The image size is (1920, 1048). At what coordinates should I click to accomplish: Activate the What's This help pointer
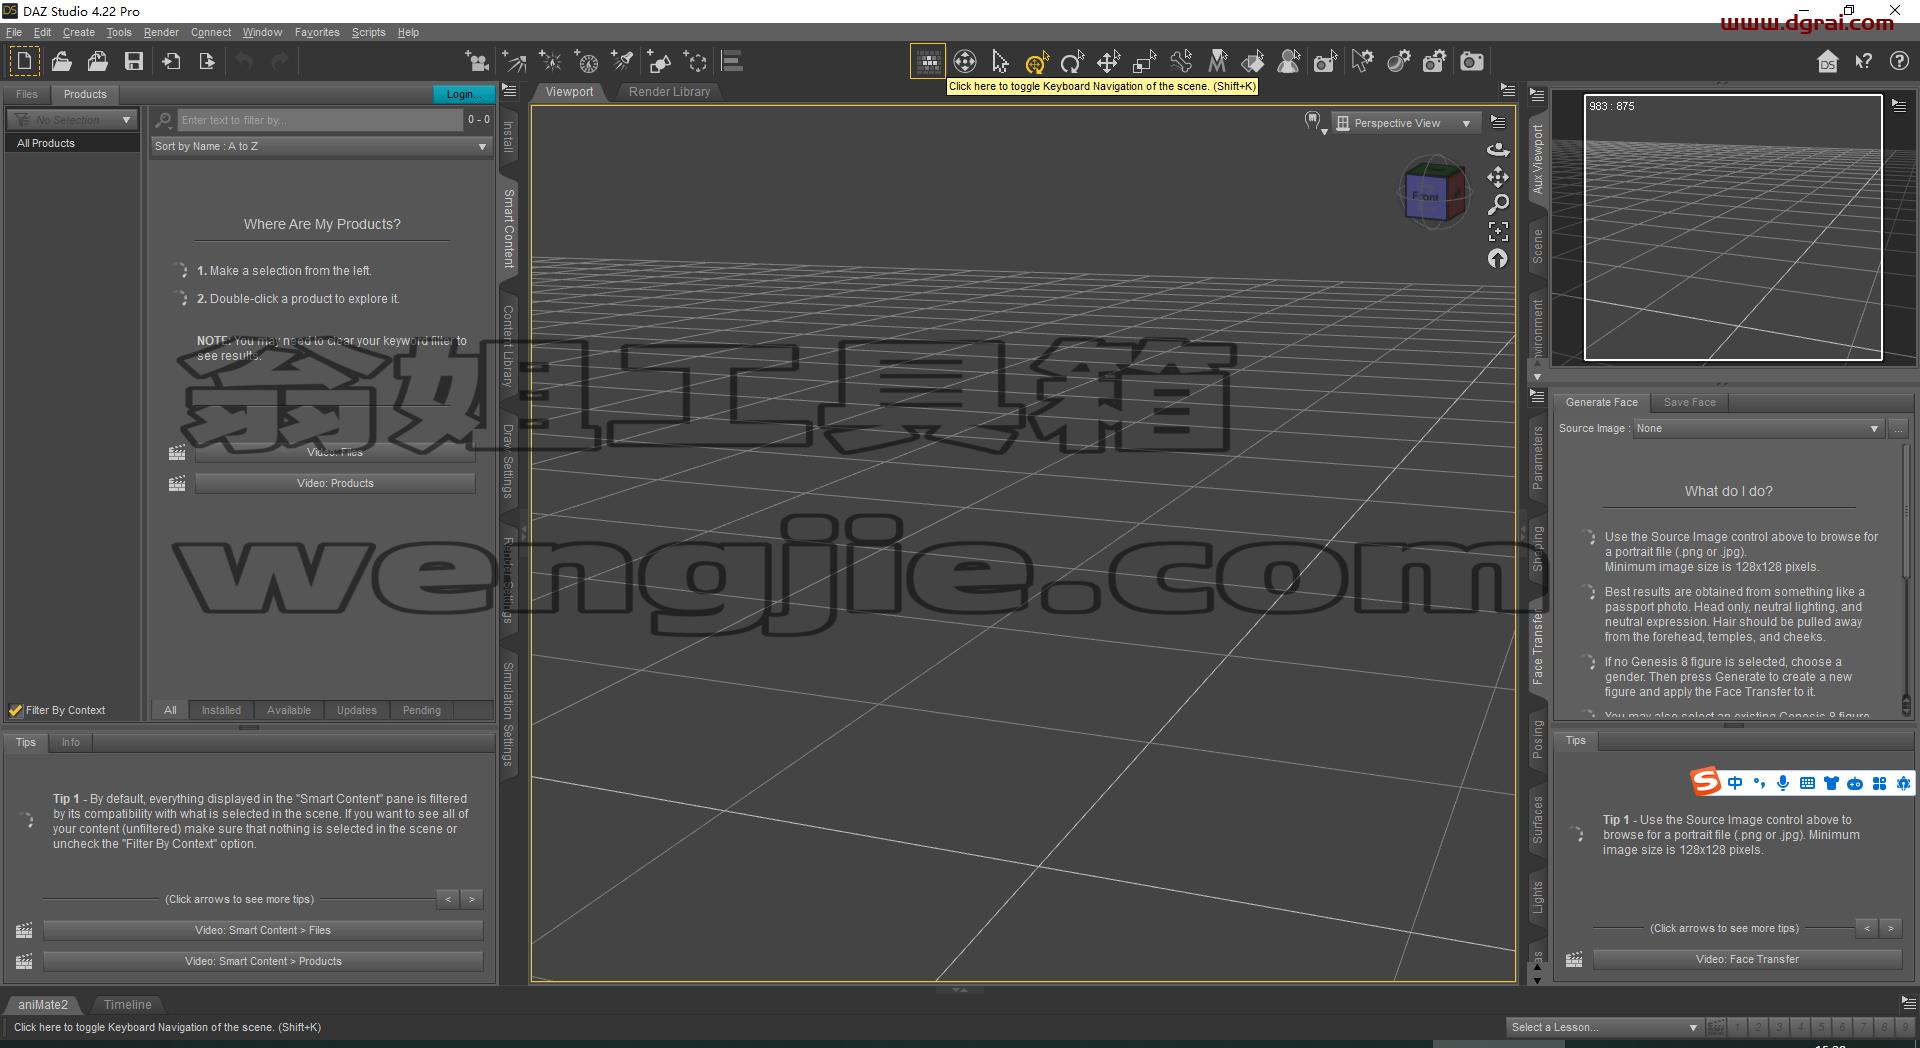point(1863,61)
